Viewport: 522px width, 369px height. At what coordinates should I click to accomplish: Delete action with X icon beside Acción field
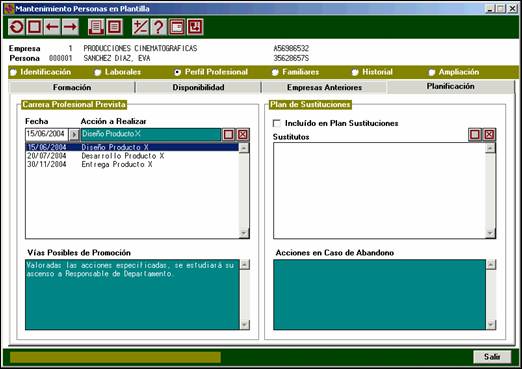click(243, 135)
